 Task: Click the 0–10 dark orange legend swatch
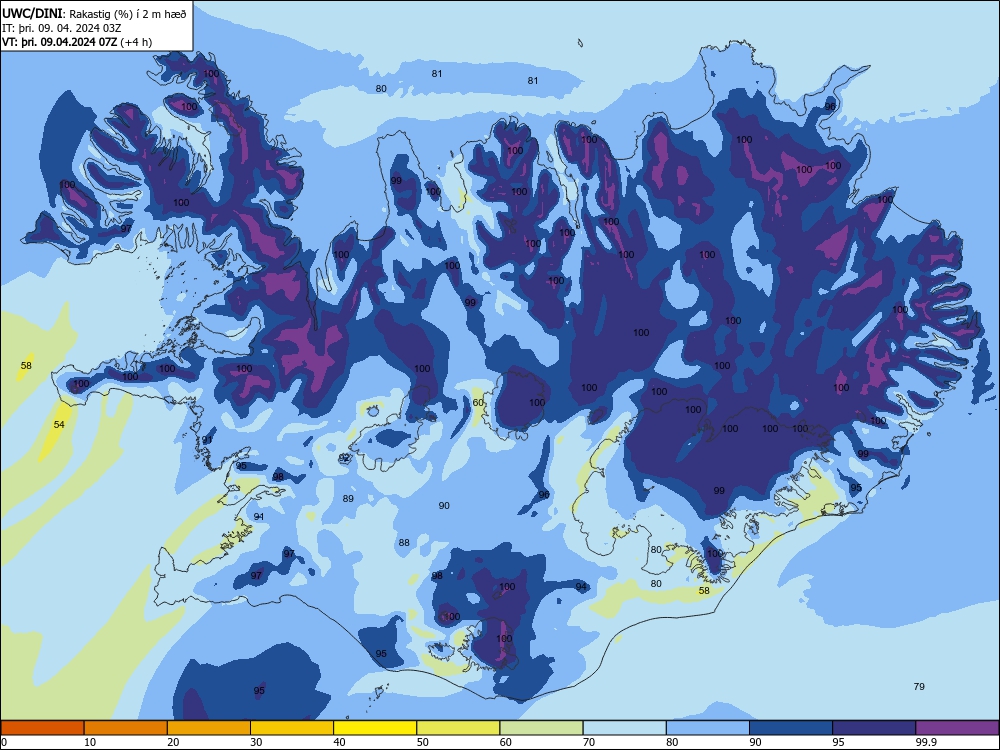click(x=42, y=728)
